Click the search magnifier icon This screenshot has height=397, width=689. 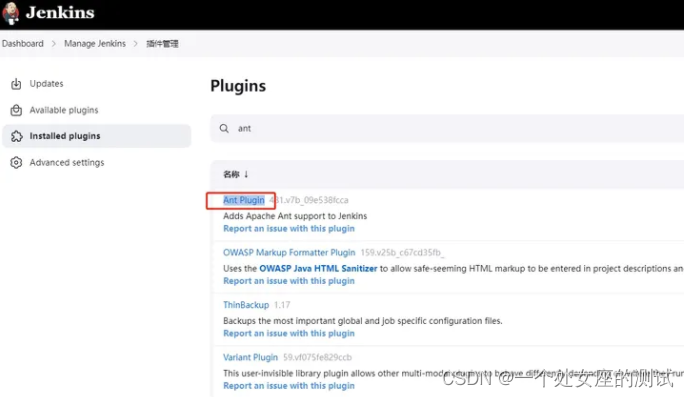[x=224, y=128]
